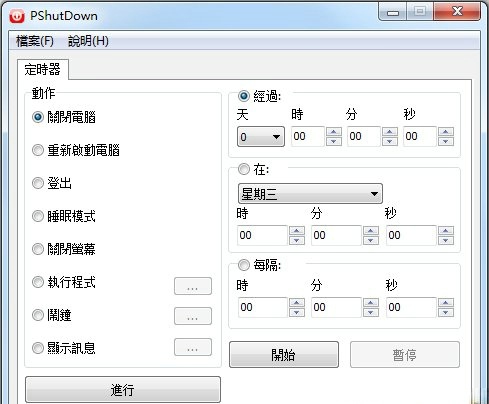Close the PShutDown window
The height and width of the screenshot is (404, 489).
pyautogui.click(x=457, y=12)
